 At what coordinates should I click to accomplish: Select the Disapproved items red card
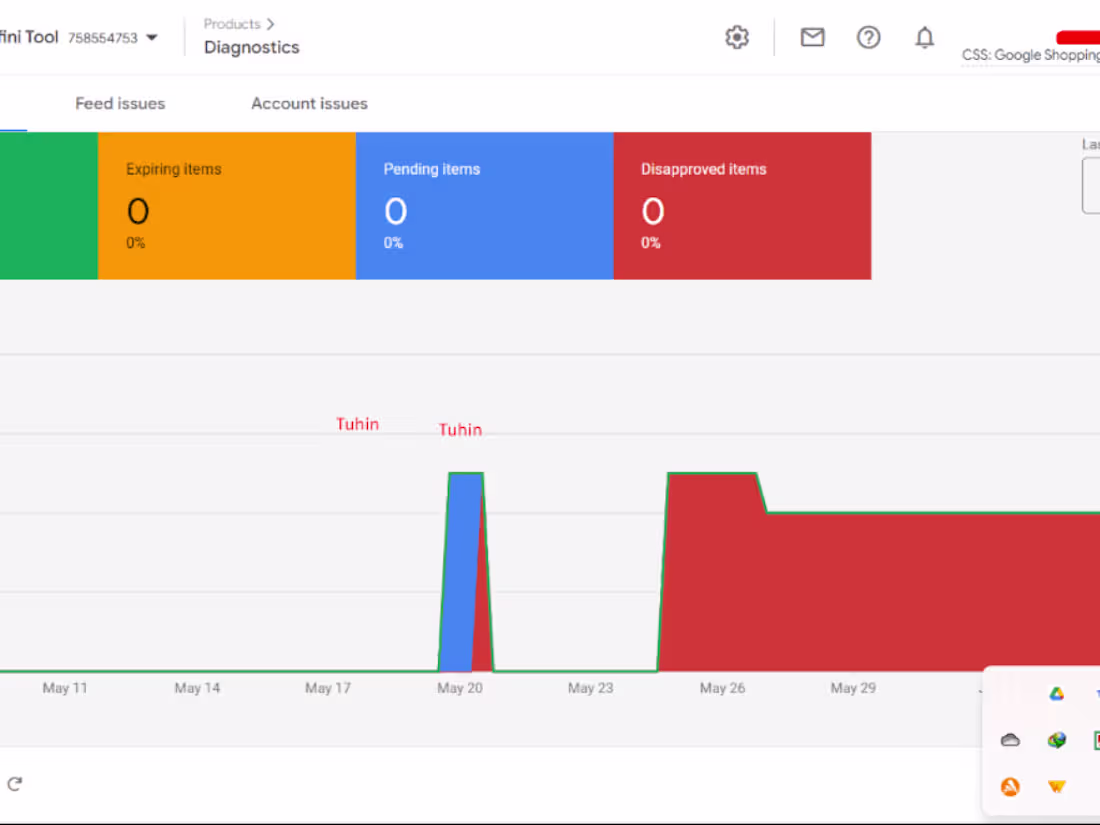742,206
